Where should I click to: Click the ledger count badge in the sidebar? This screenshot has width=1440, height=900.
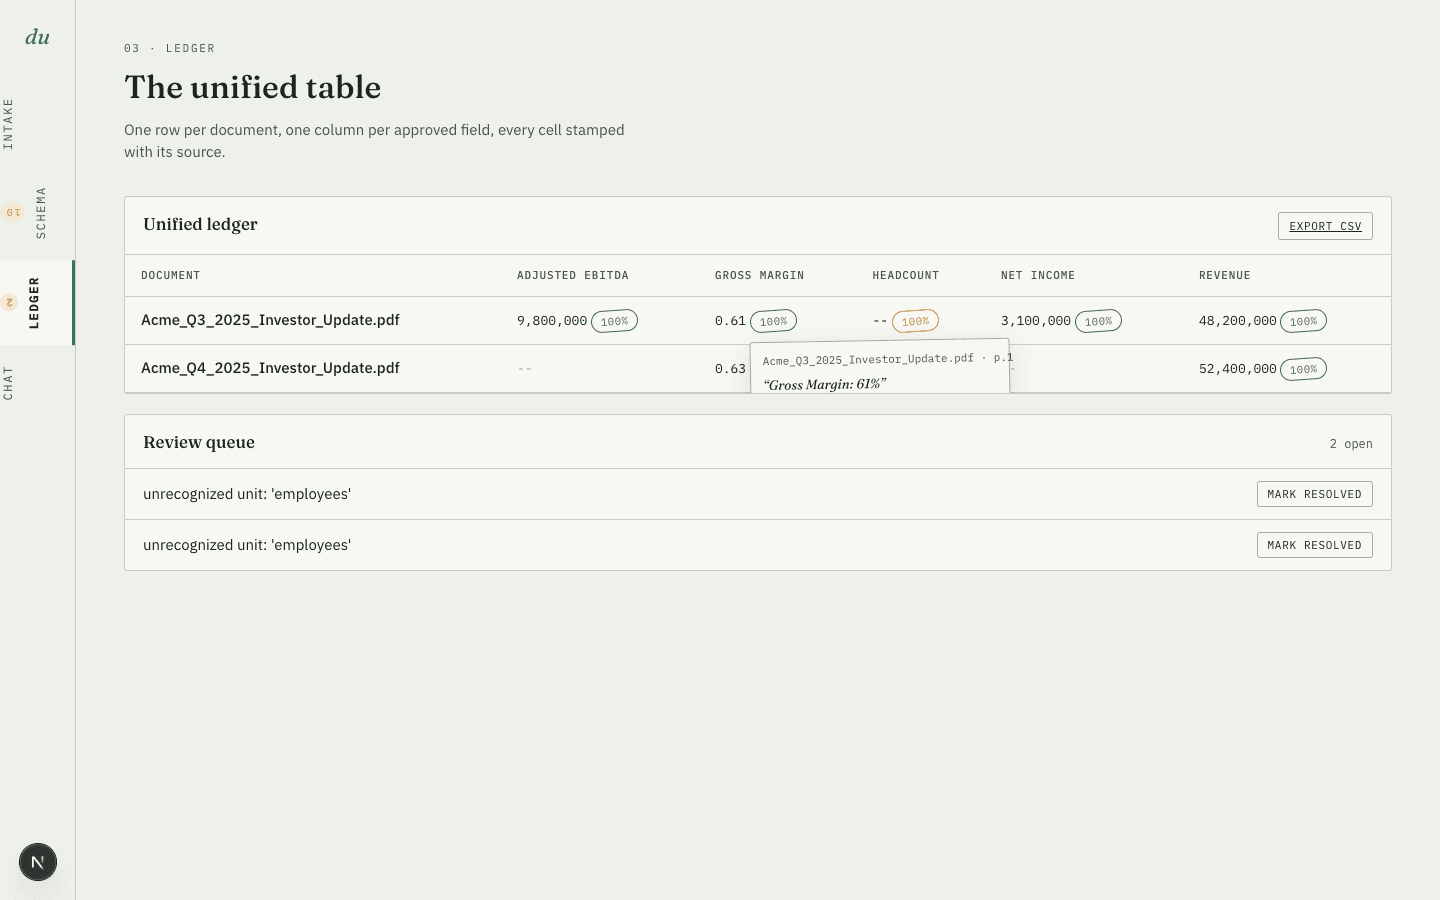(x=10, y=302)
